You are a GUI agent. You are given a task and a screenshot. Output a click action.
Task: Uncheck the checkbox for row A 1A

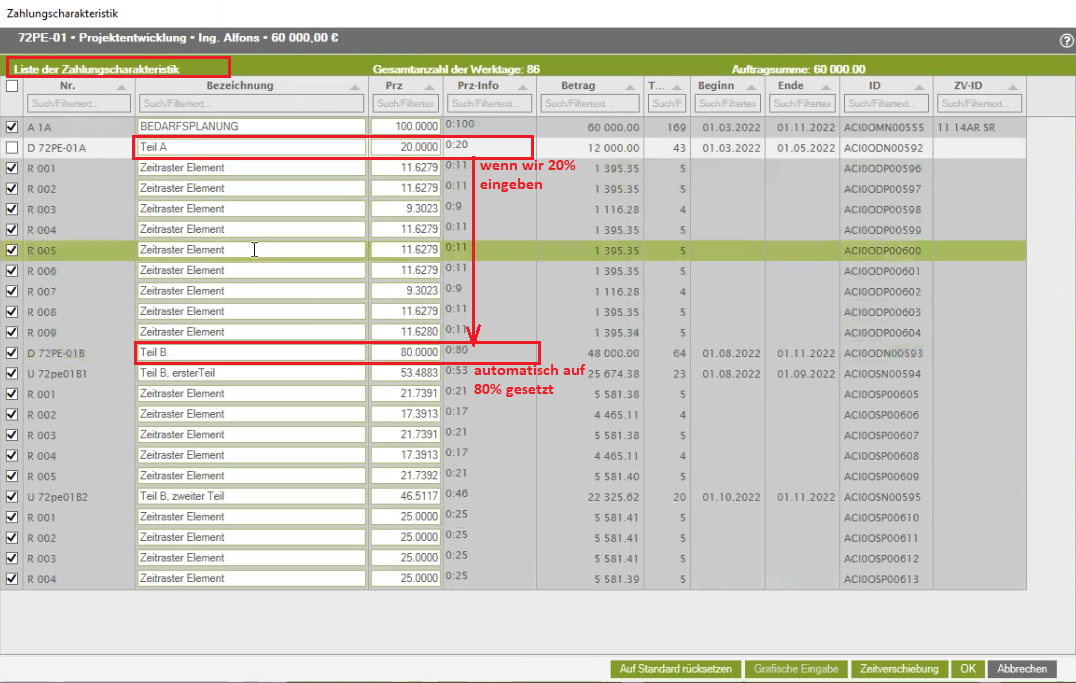coord(12,127)
